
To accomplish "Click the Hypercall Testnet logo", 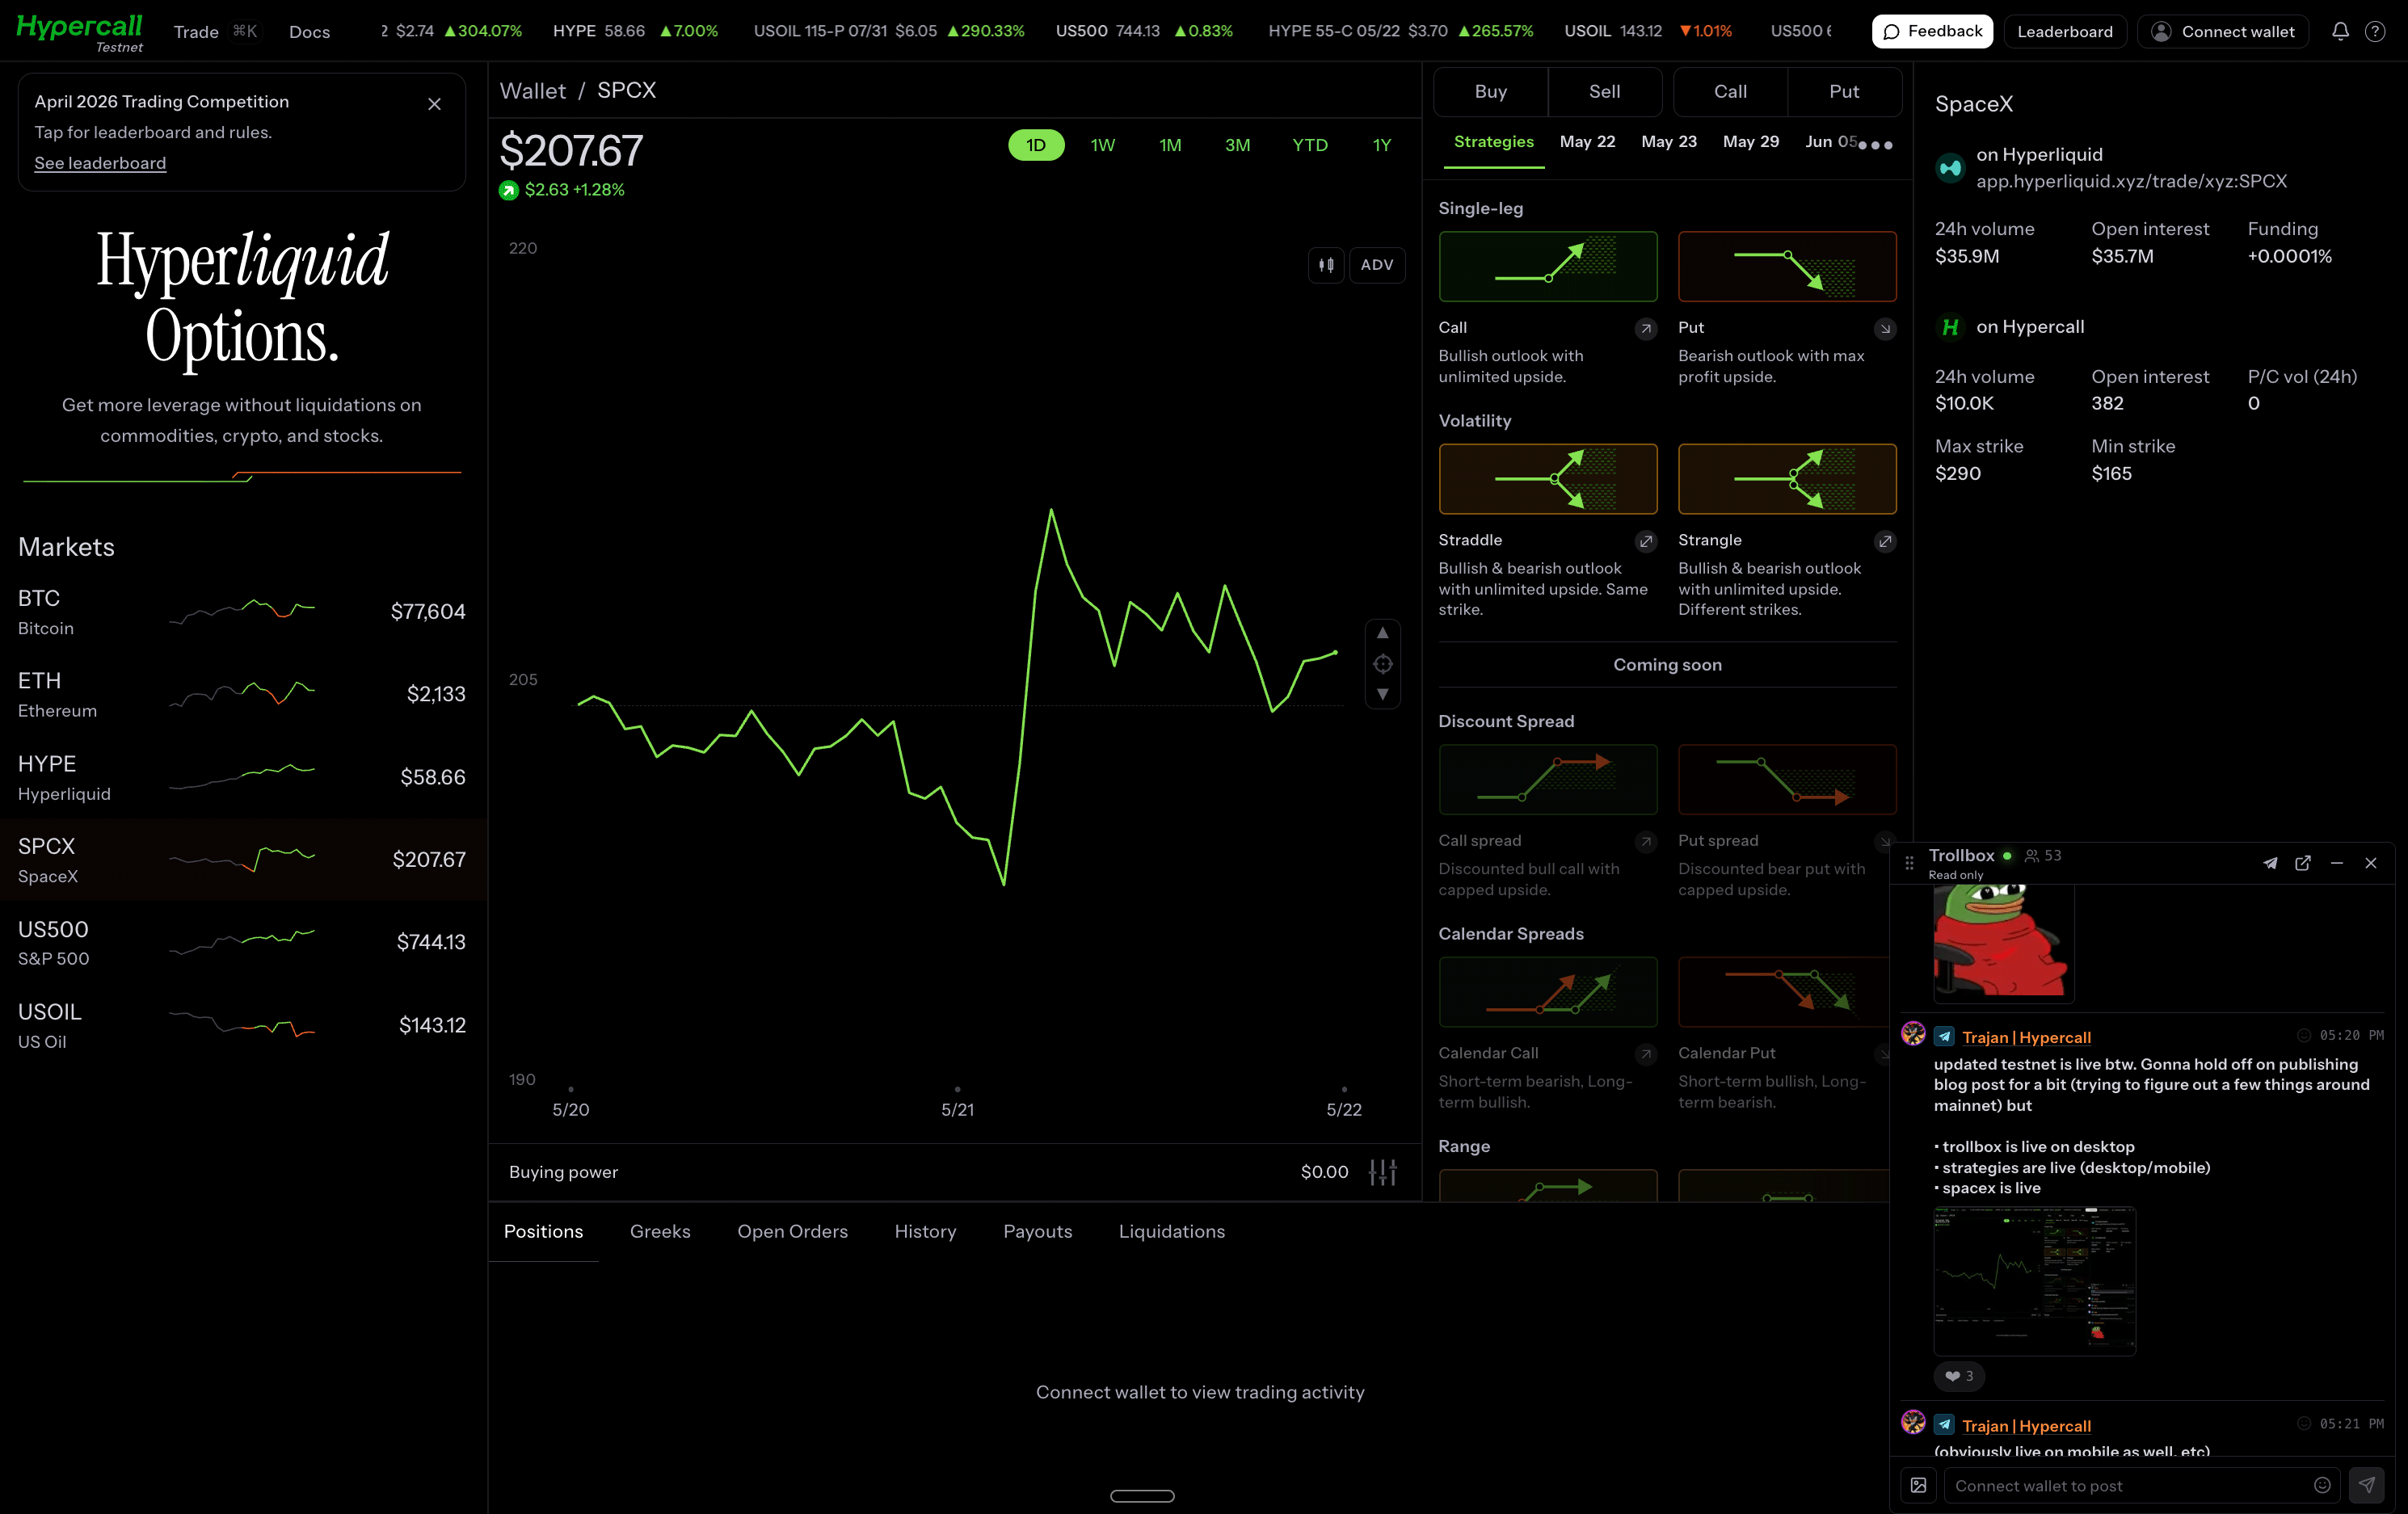I will coord(80,32).
